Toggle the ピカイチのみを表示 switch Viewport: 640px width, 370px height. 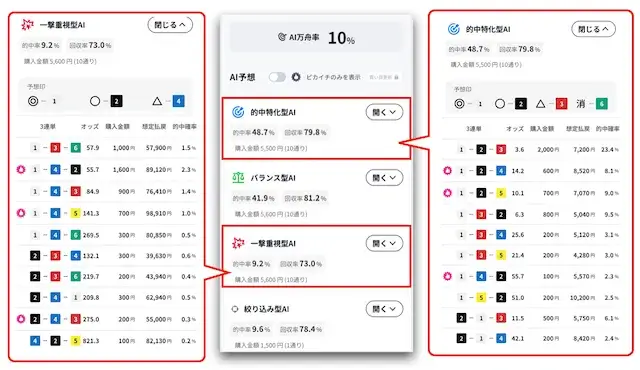coord(277,77)
